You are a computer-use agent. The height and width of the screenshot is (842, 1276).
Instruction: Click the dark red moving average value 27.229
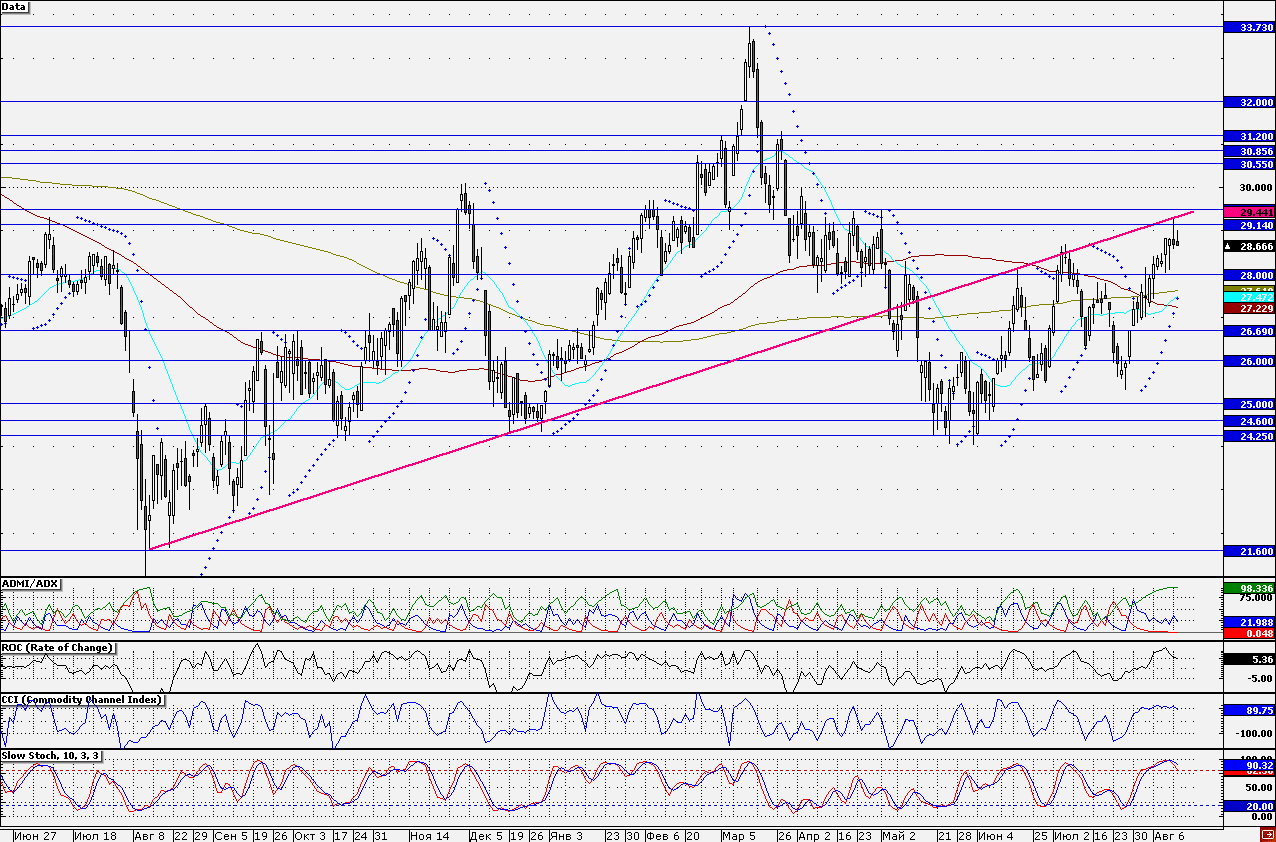coord(1250,309)
